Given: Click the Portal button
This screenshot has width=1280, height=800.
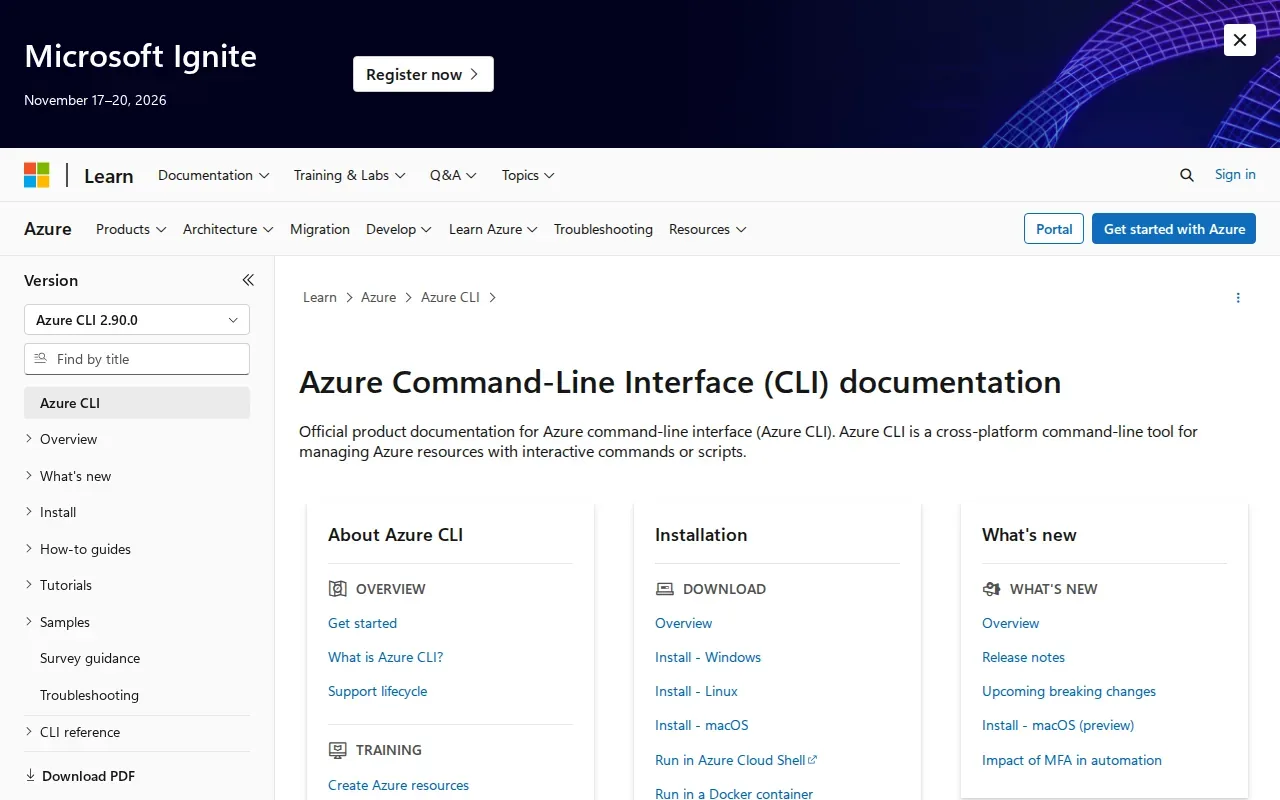Looking at the screenshot, I should pos(1054,229).
